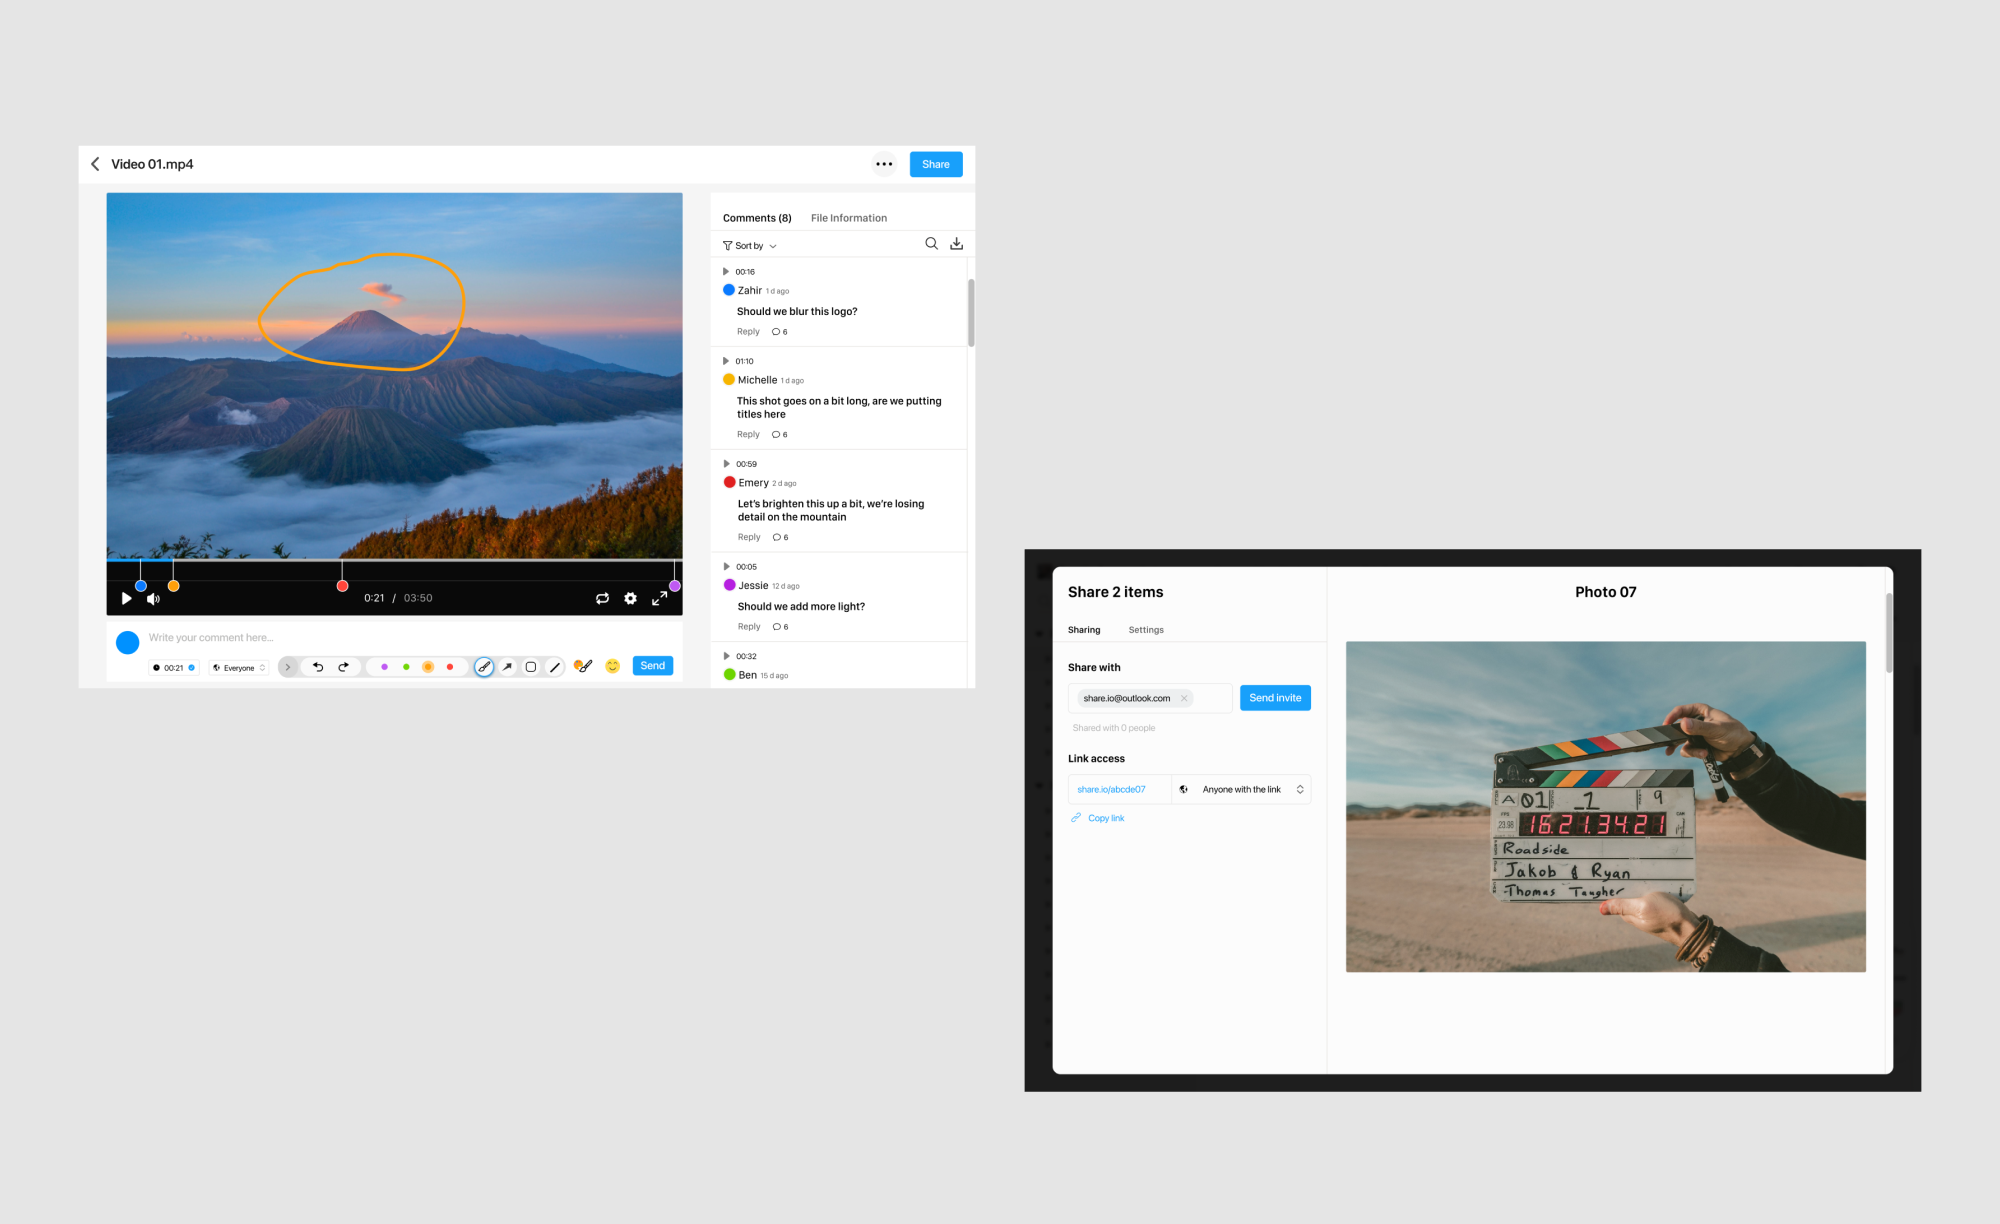This screenshot has width=2000, height=1224.
Task: Select the rectangle annotation tool
Action: coord(531,667)
